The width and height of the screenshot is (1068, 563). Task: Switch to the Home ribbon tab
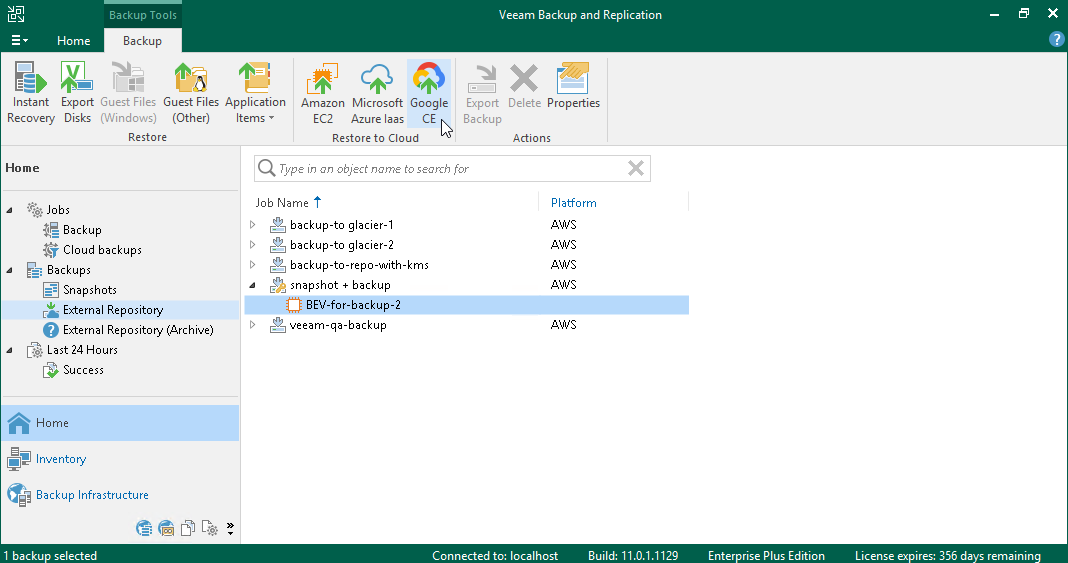click(x=74, y=41)
